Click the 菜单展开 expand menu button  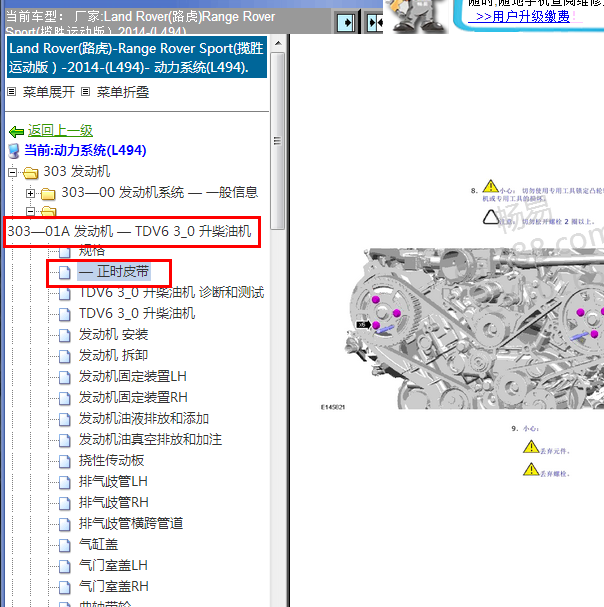(x=48, y=92)
